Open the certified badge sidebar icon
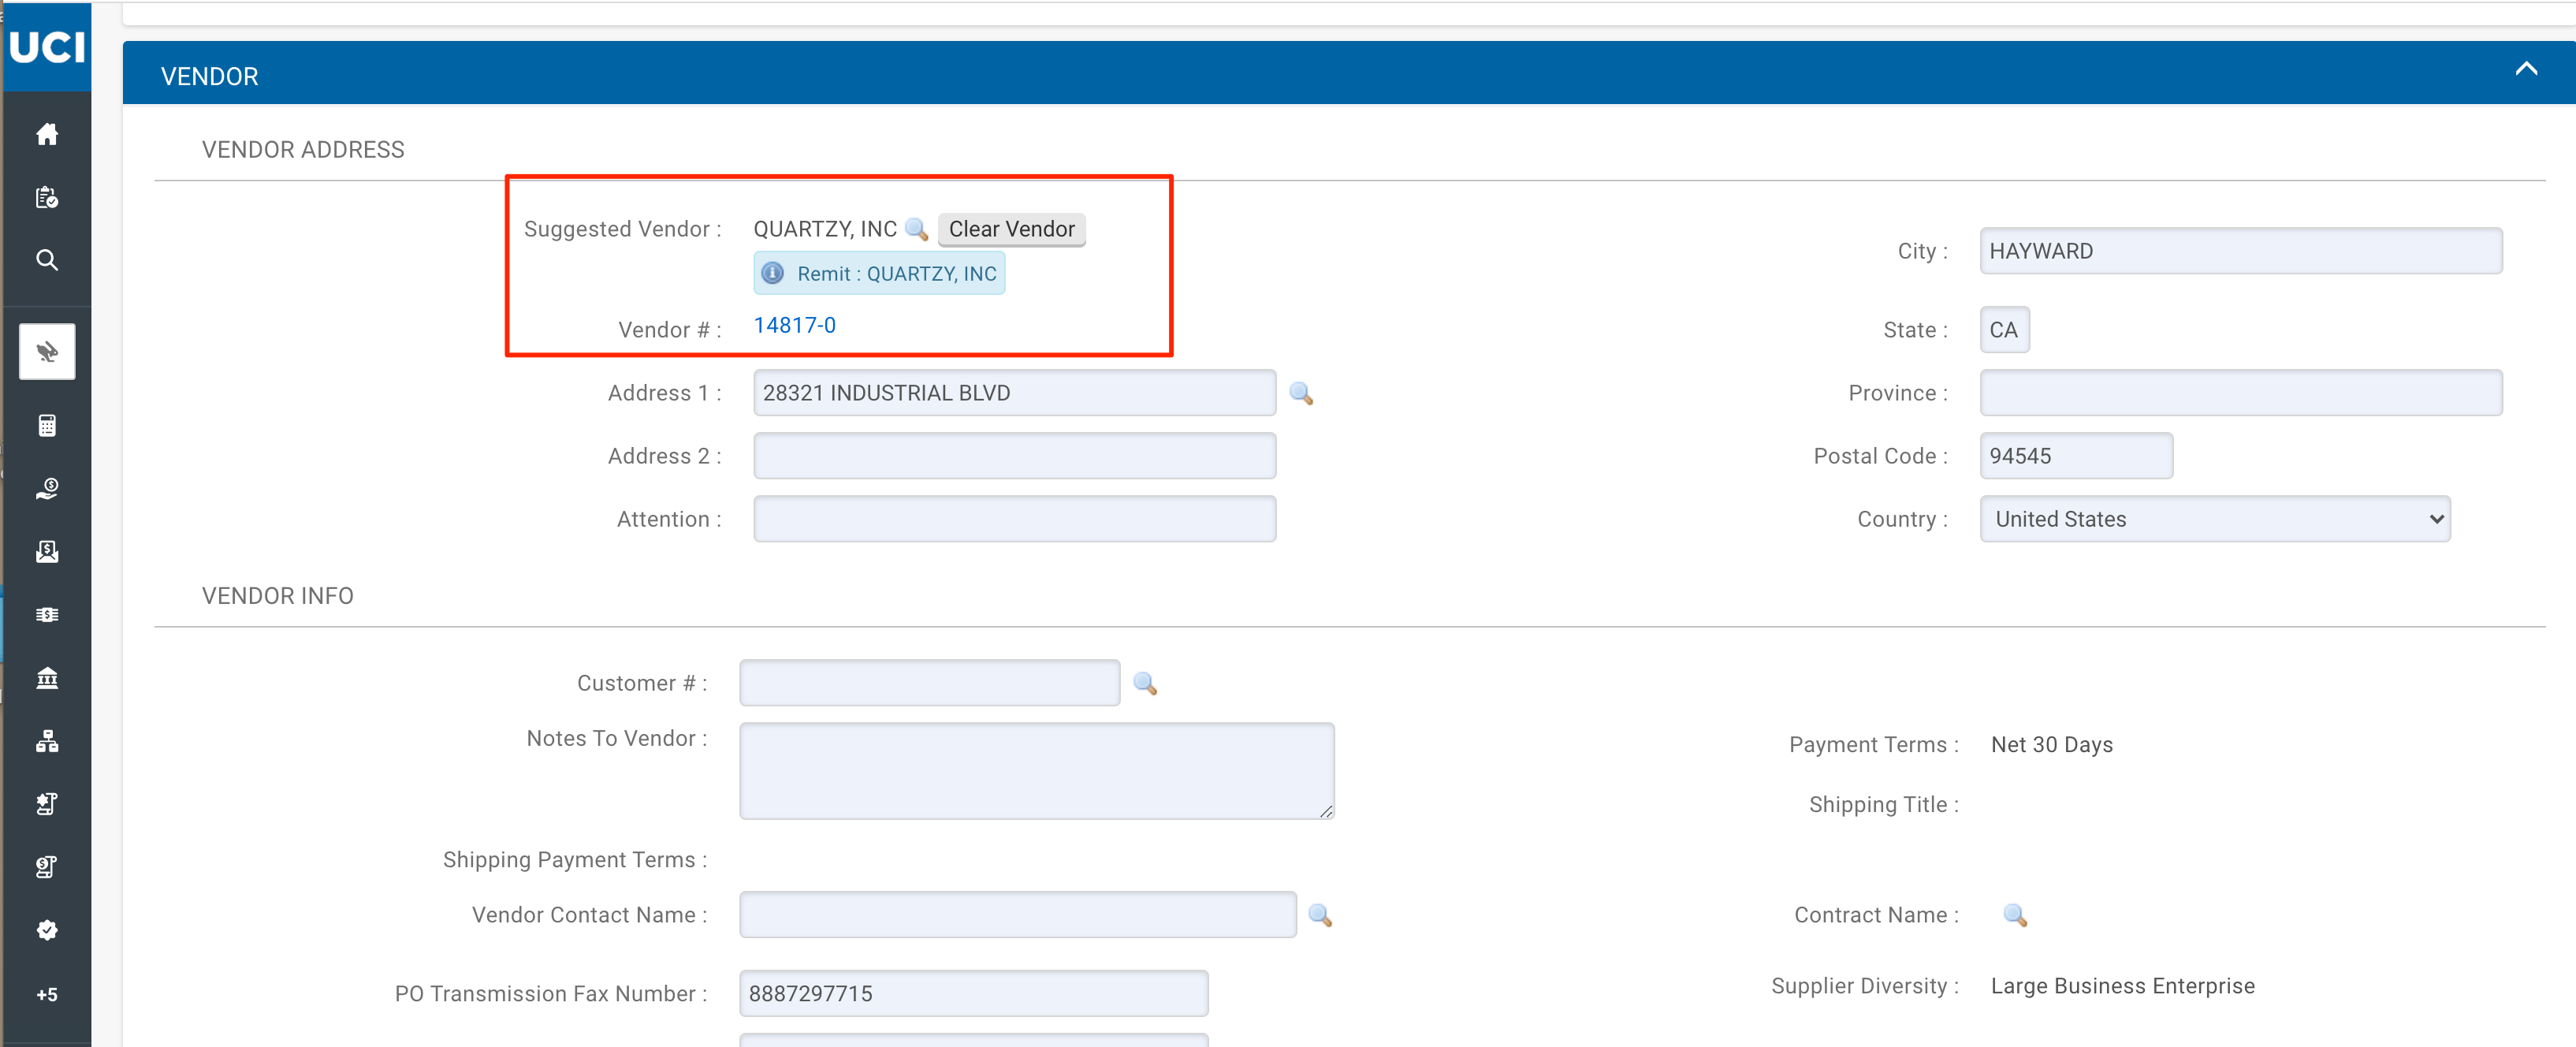Image resolution: width=2576 pixels, height=1047 pixels. [x=47, y=930]
